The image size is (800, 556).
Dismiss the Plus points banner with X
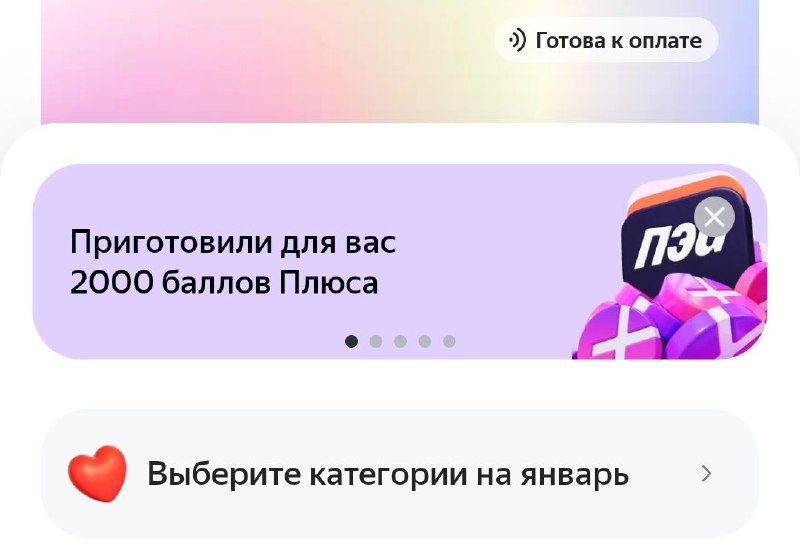click(714, 217)
